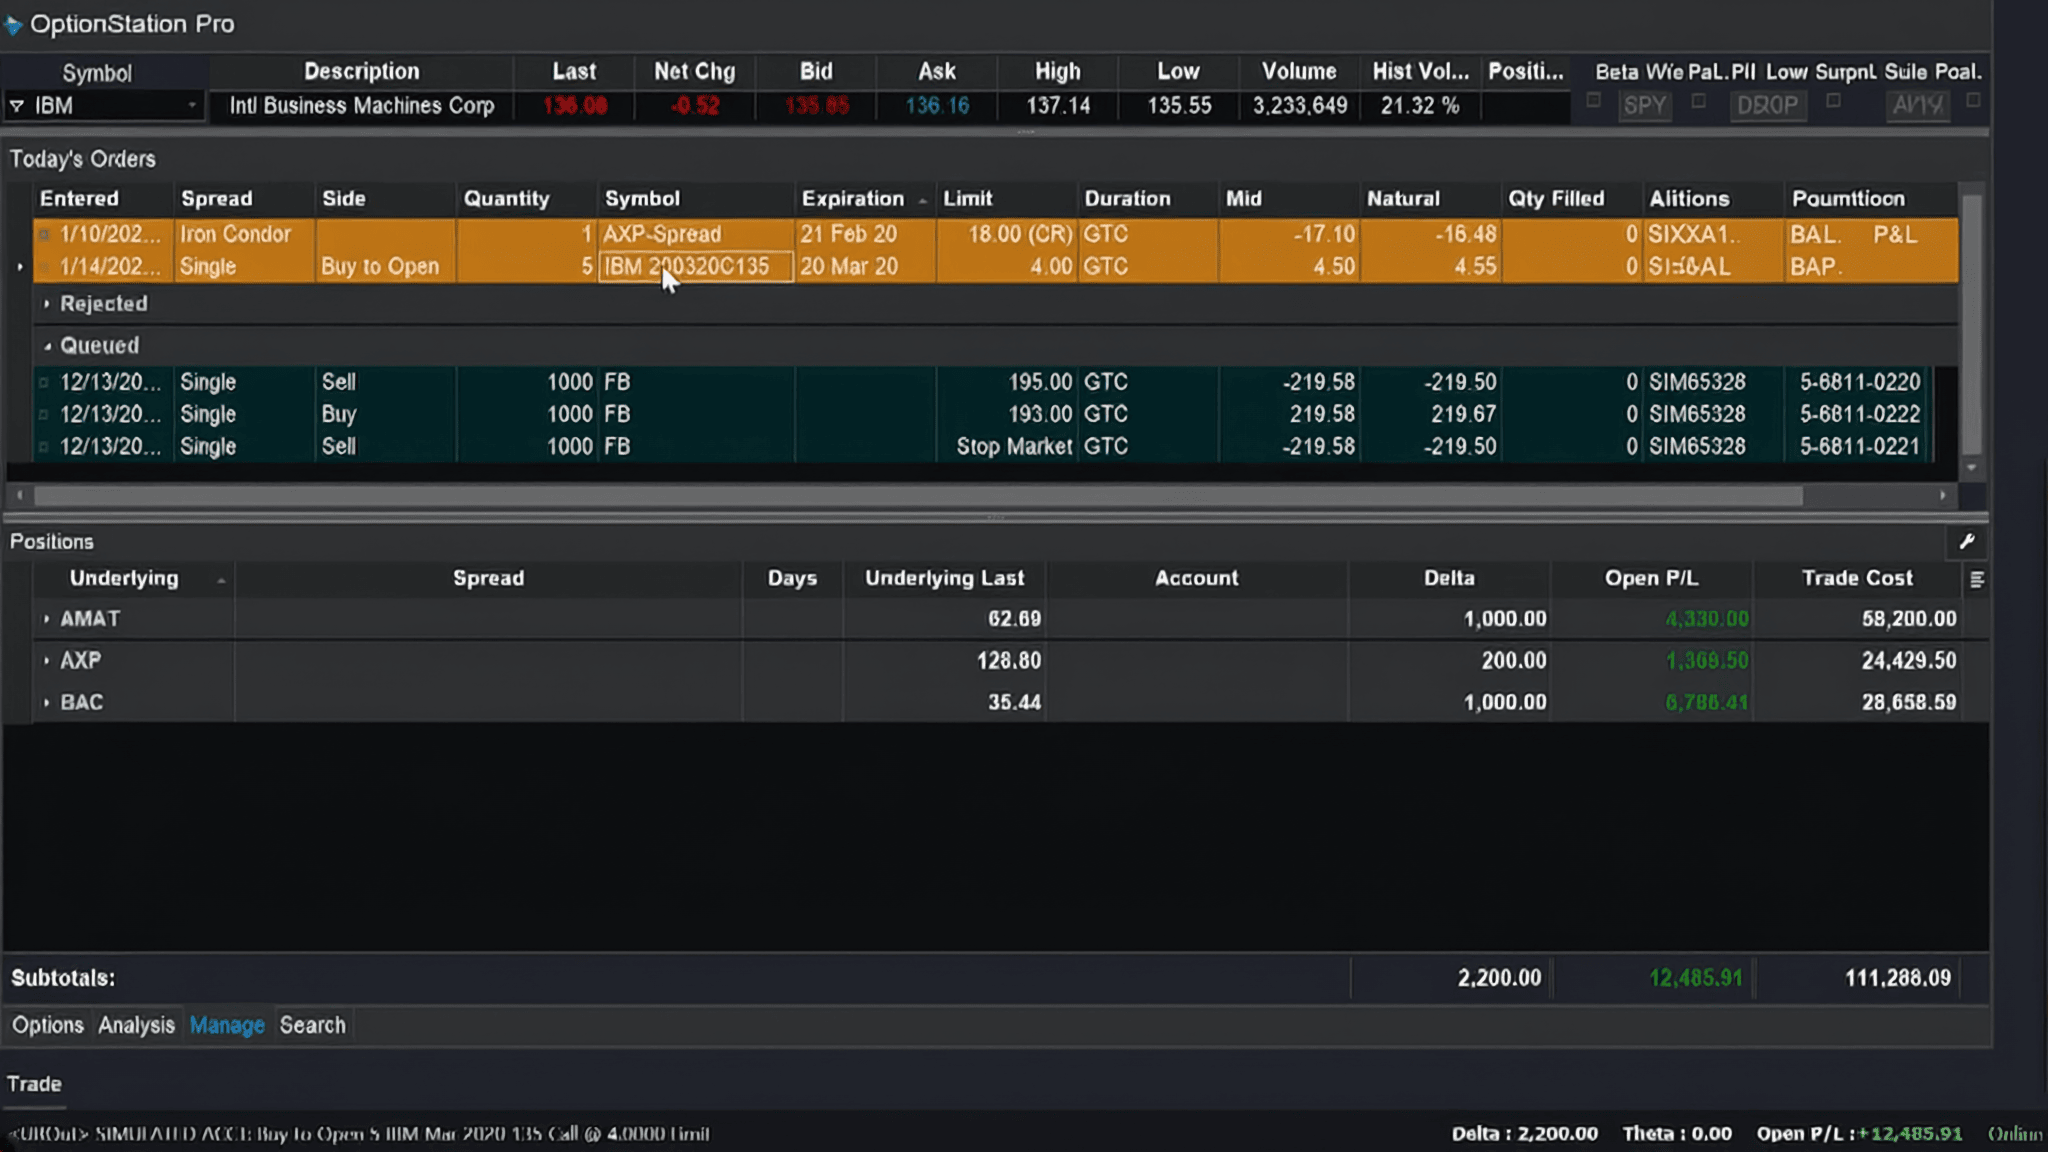Image resolution: width=2048 pixels, height=1152 pixels.
Task: Open the Positions column menu icon beside Trade Cost
Action: click(1976, 579)
